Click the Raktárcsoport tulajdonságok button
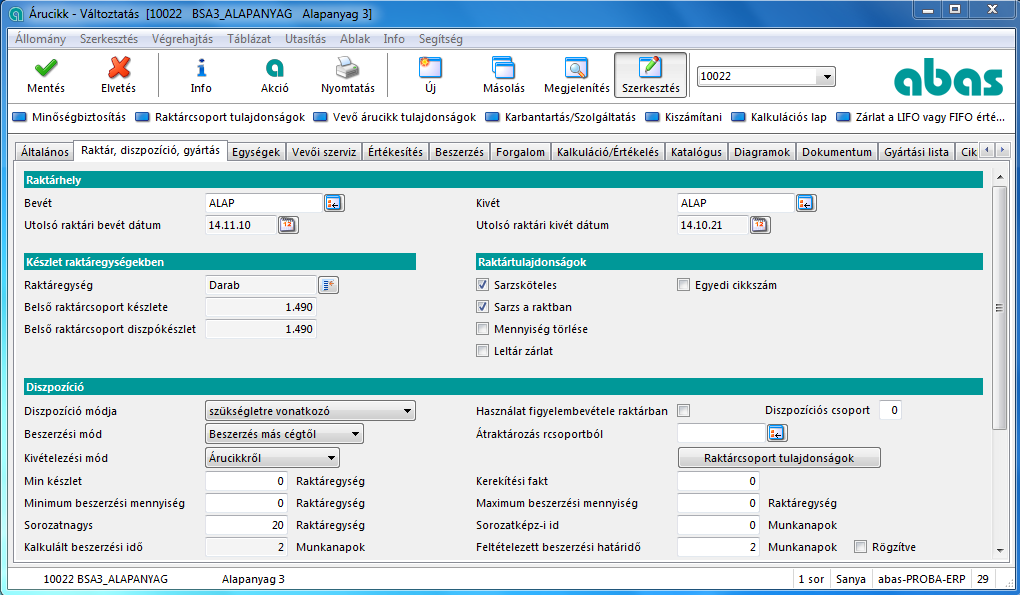Viewport: 1020px width, 595px height. [779, 458]
